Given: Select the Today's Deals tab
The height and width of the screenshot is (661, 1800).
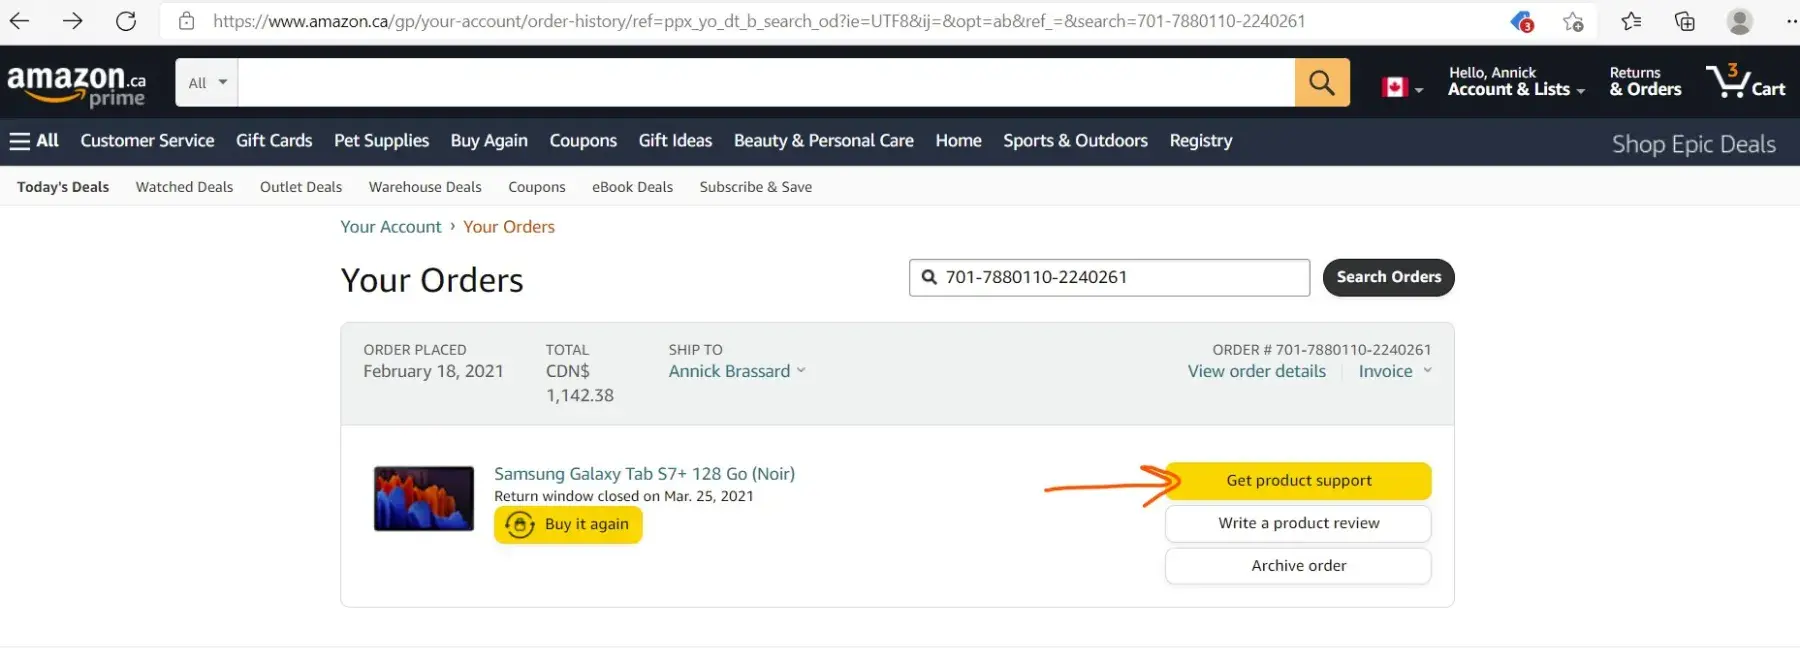Looking at the screenshot, I should click(x=63, y=187).
